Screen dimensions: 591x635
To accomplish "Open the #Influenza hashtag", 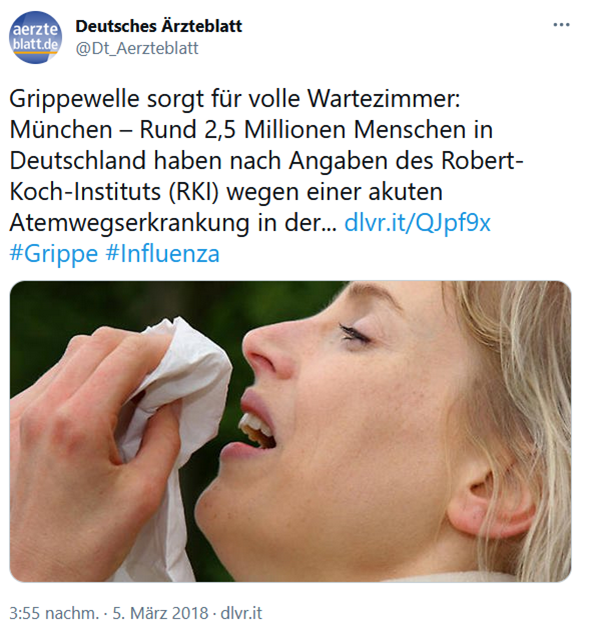I will coord(162,254).
